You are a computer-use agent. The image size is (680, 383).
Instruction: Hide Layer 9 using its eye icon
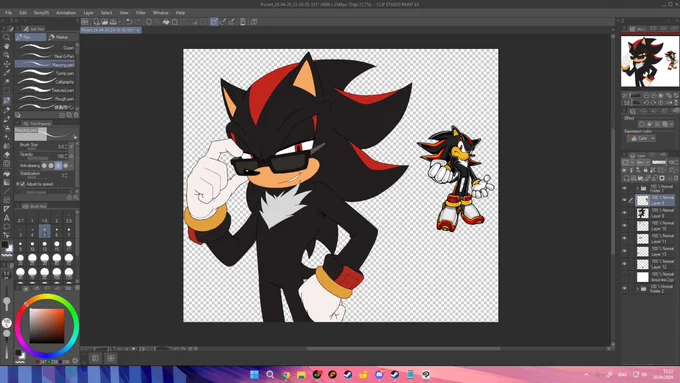pyautogui.click(x=624, y=200)
